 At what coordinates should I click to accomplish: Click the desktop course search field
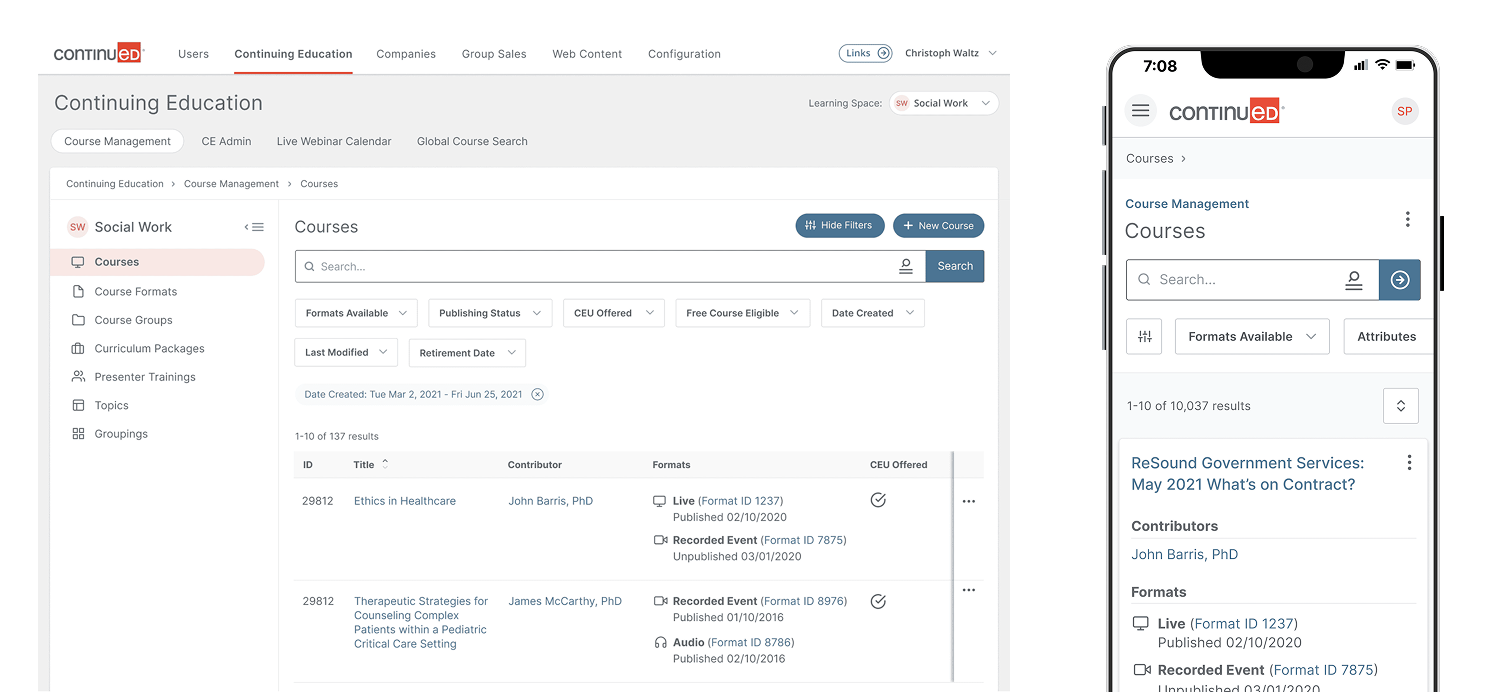click(x=600, y=267)
